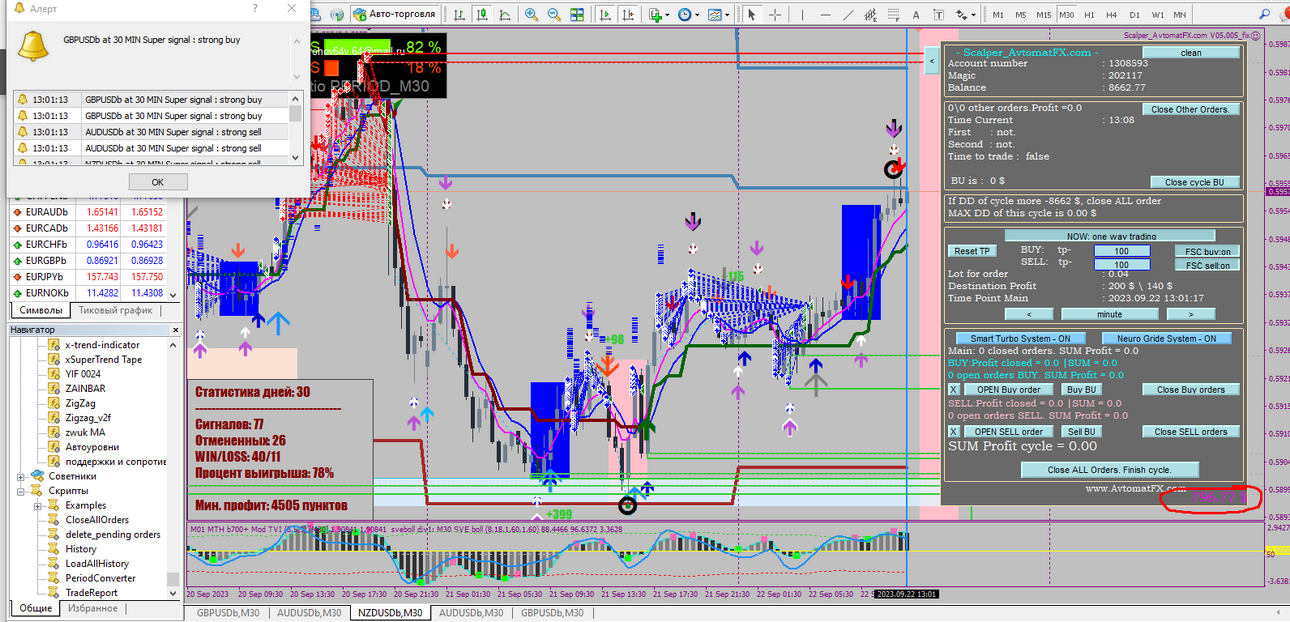
Task: Select the crosshair tool
Action: (x=776, y=15)
